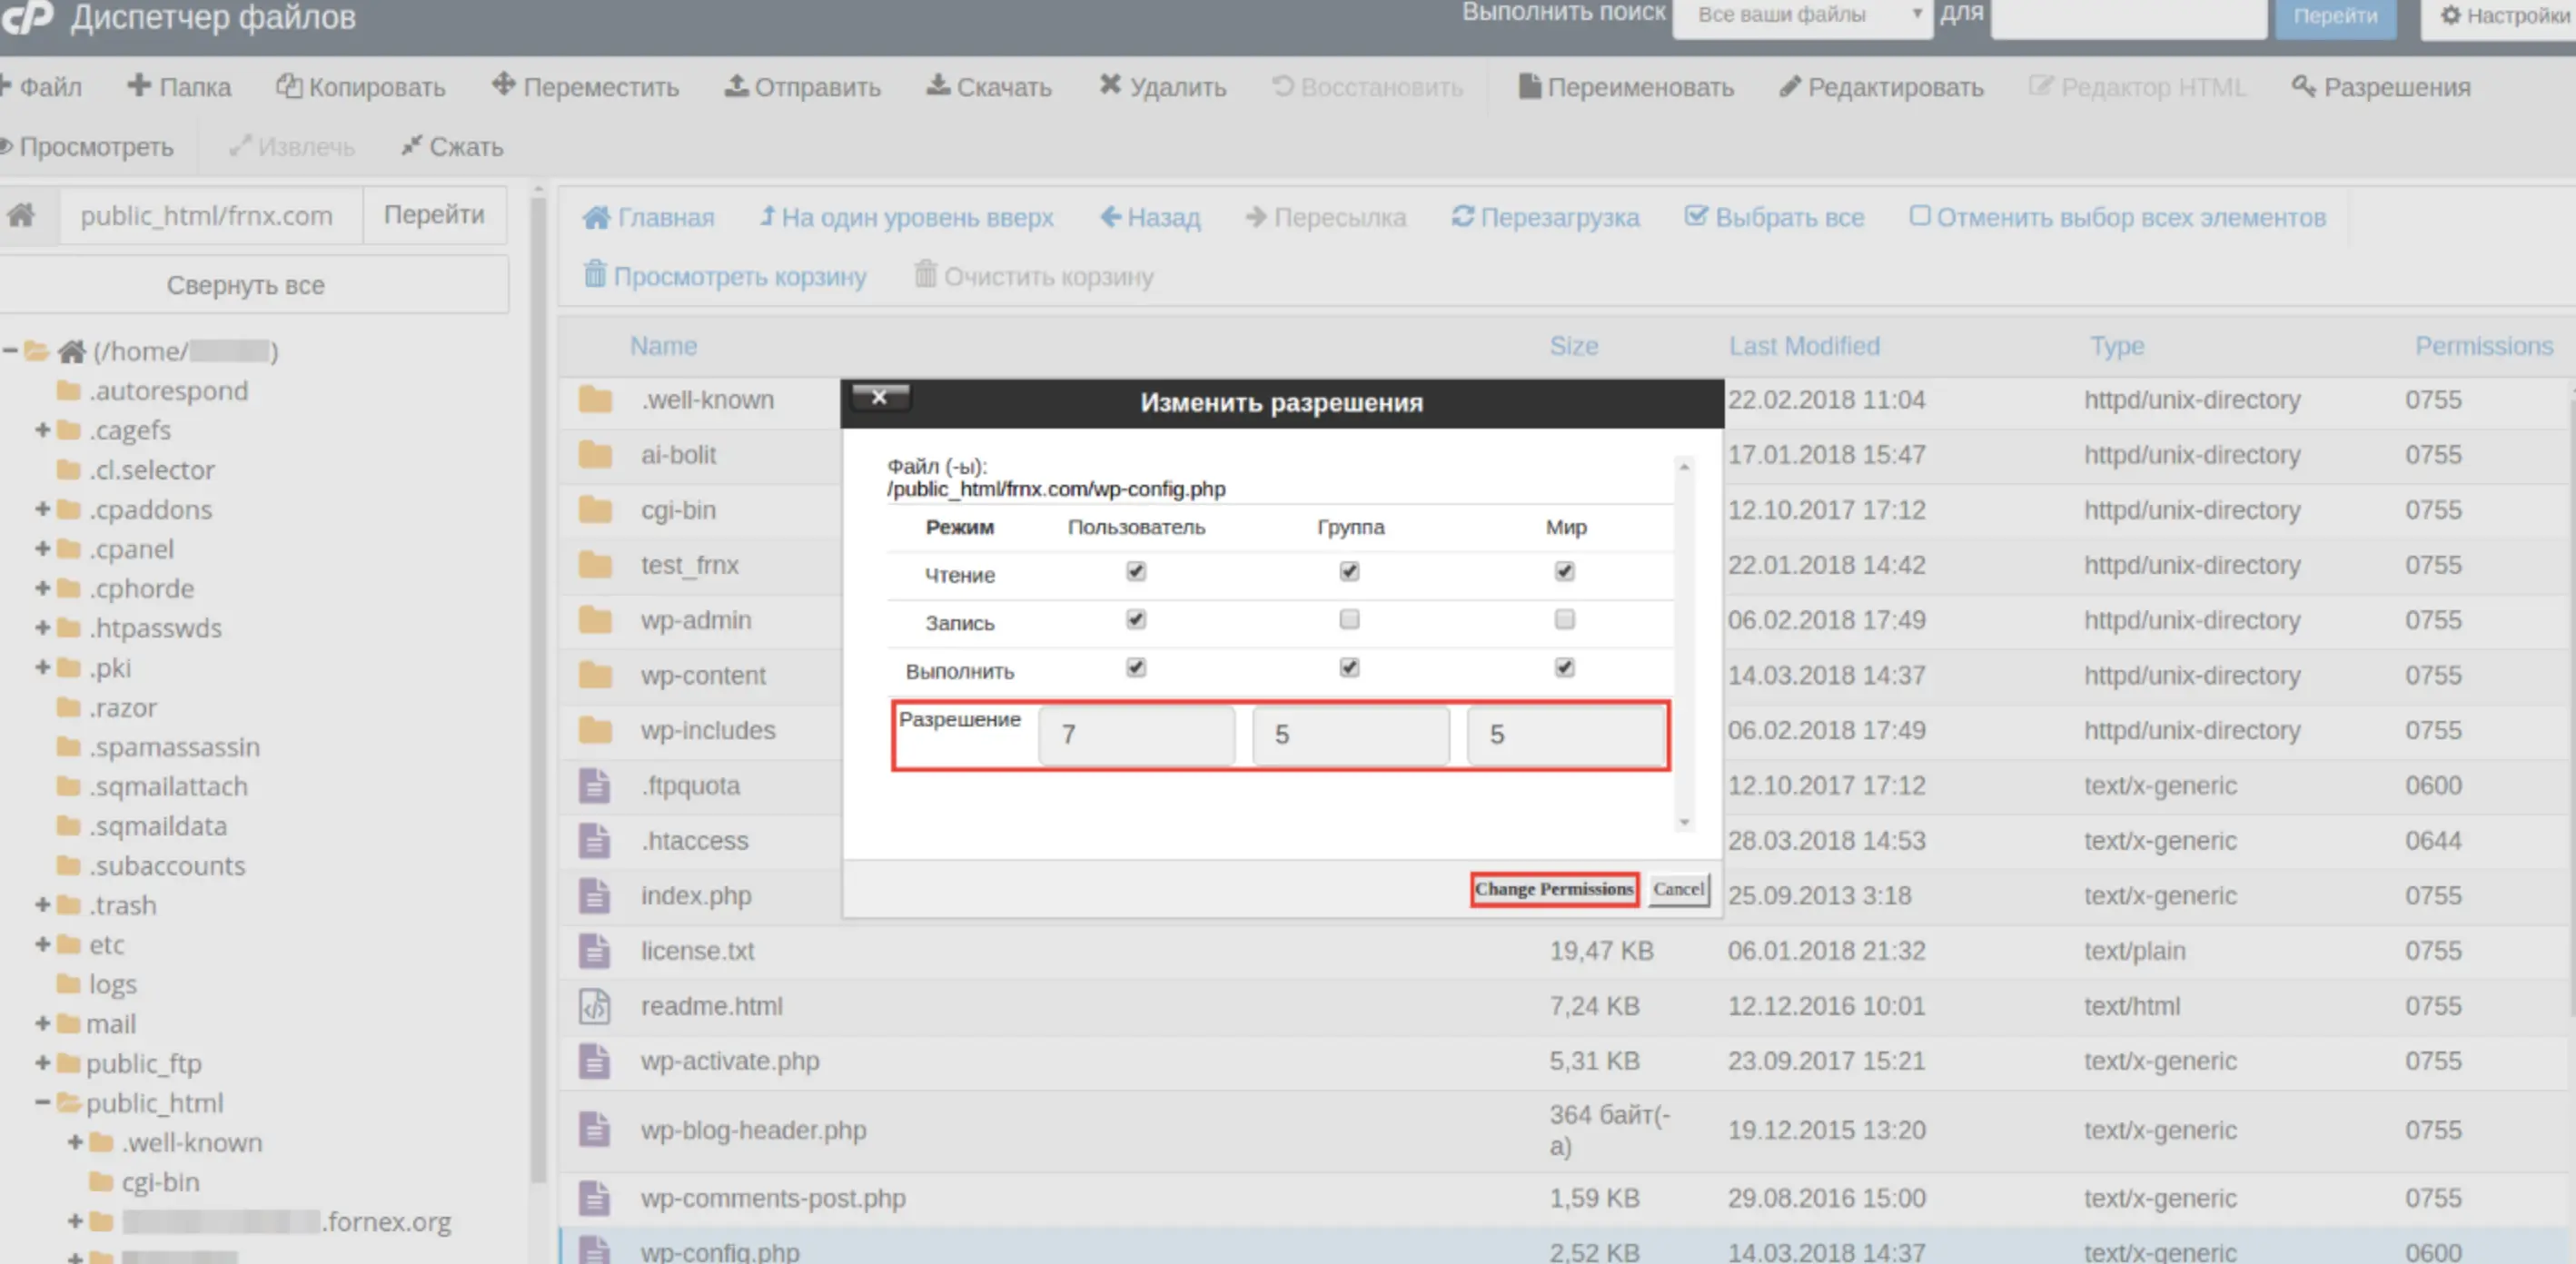Enable Запись checkbox for Группа

1349,619
